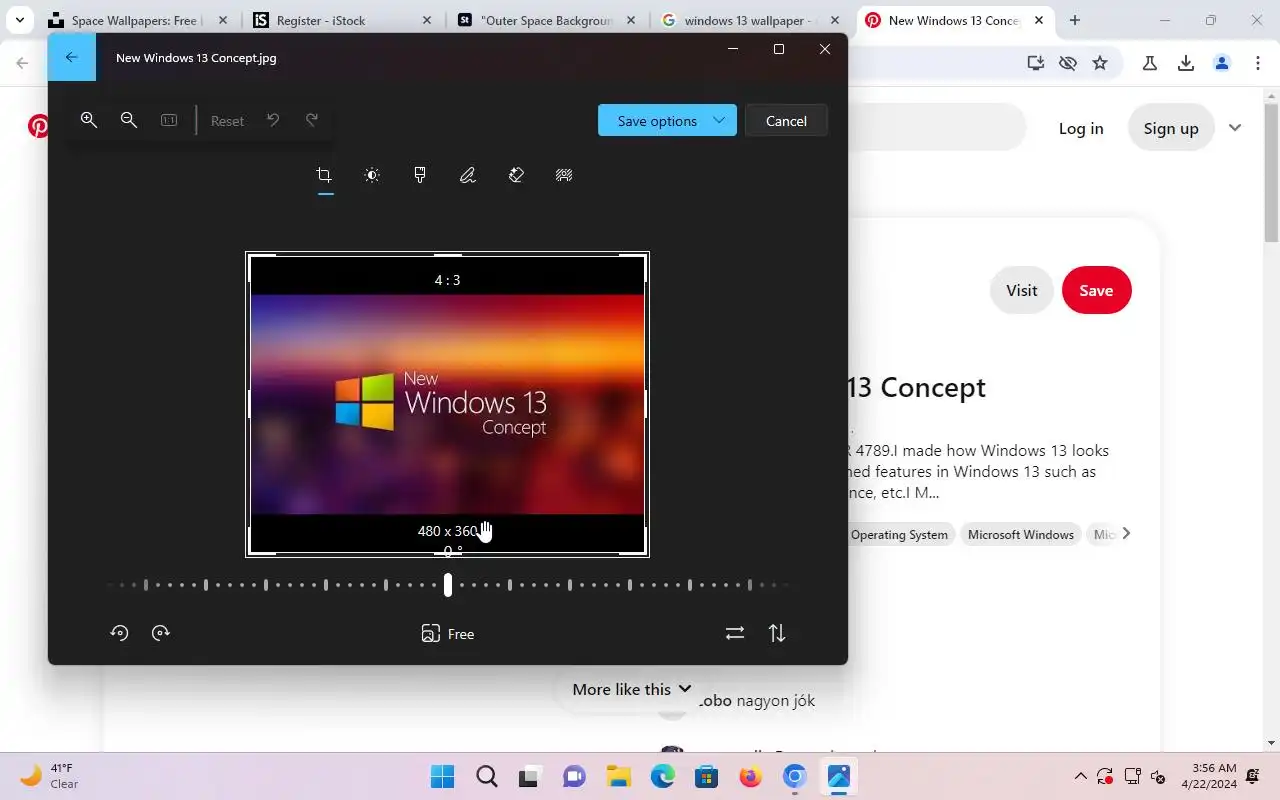Click Cancel to discard edits
The image size is (1280, 800).
click(x=786, y=120)
